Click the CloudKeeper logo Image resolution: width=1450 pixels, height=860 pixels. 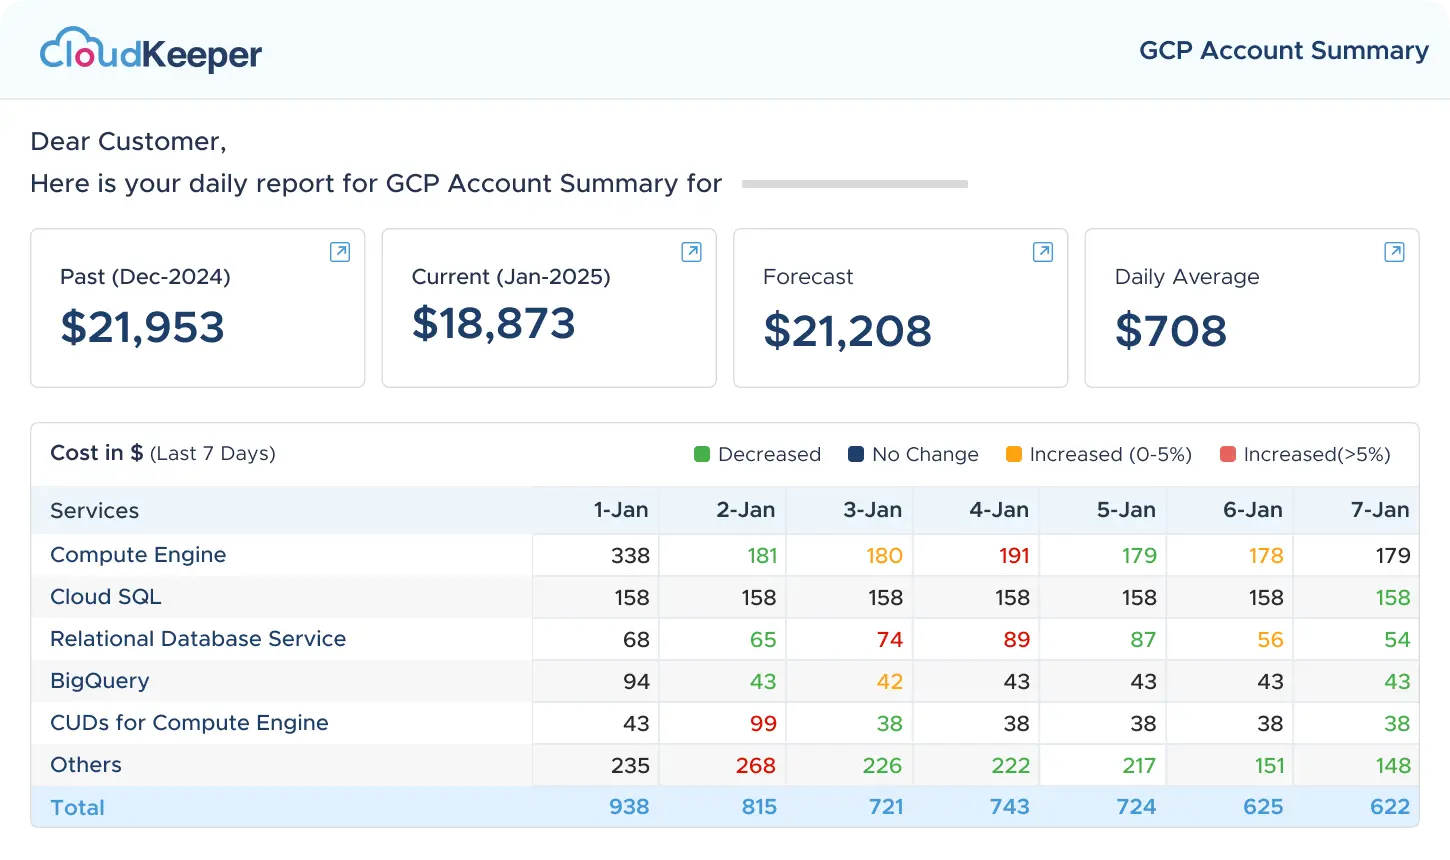click(x=151, y=51)
